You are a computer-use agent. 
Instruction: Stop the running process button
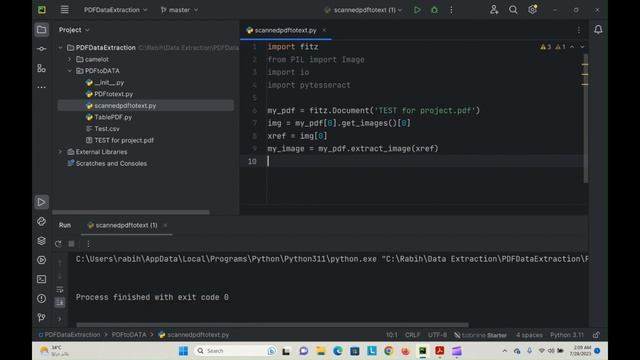pyautogui.click(x=71, y=244)
